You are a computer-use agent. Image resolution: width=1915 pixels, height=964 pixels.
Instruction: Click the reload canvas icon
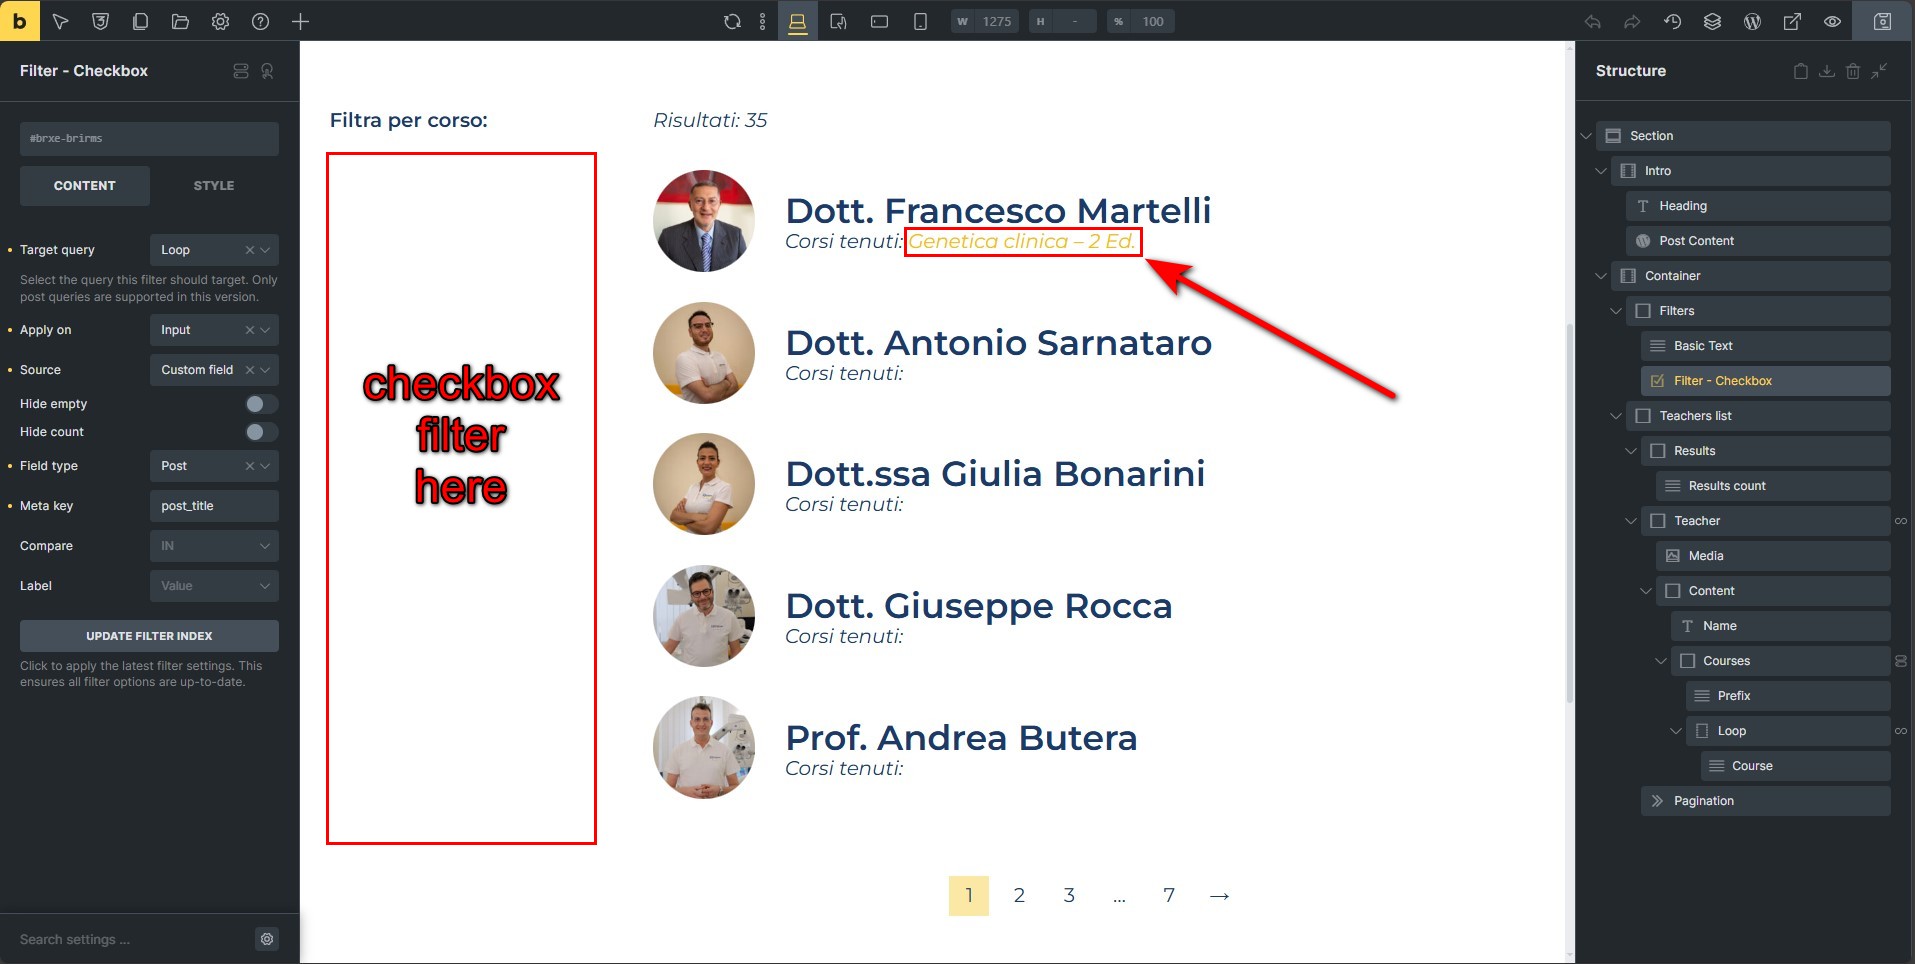[x=732, y=21]
